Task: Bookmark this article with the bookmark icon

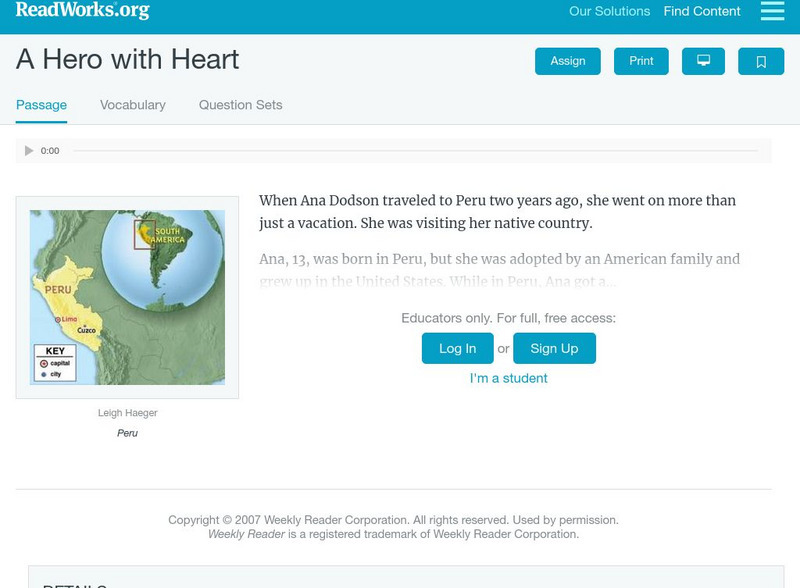Action: (761, 61)
